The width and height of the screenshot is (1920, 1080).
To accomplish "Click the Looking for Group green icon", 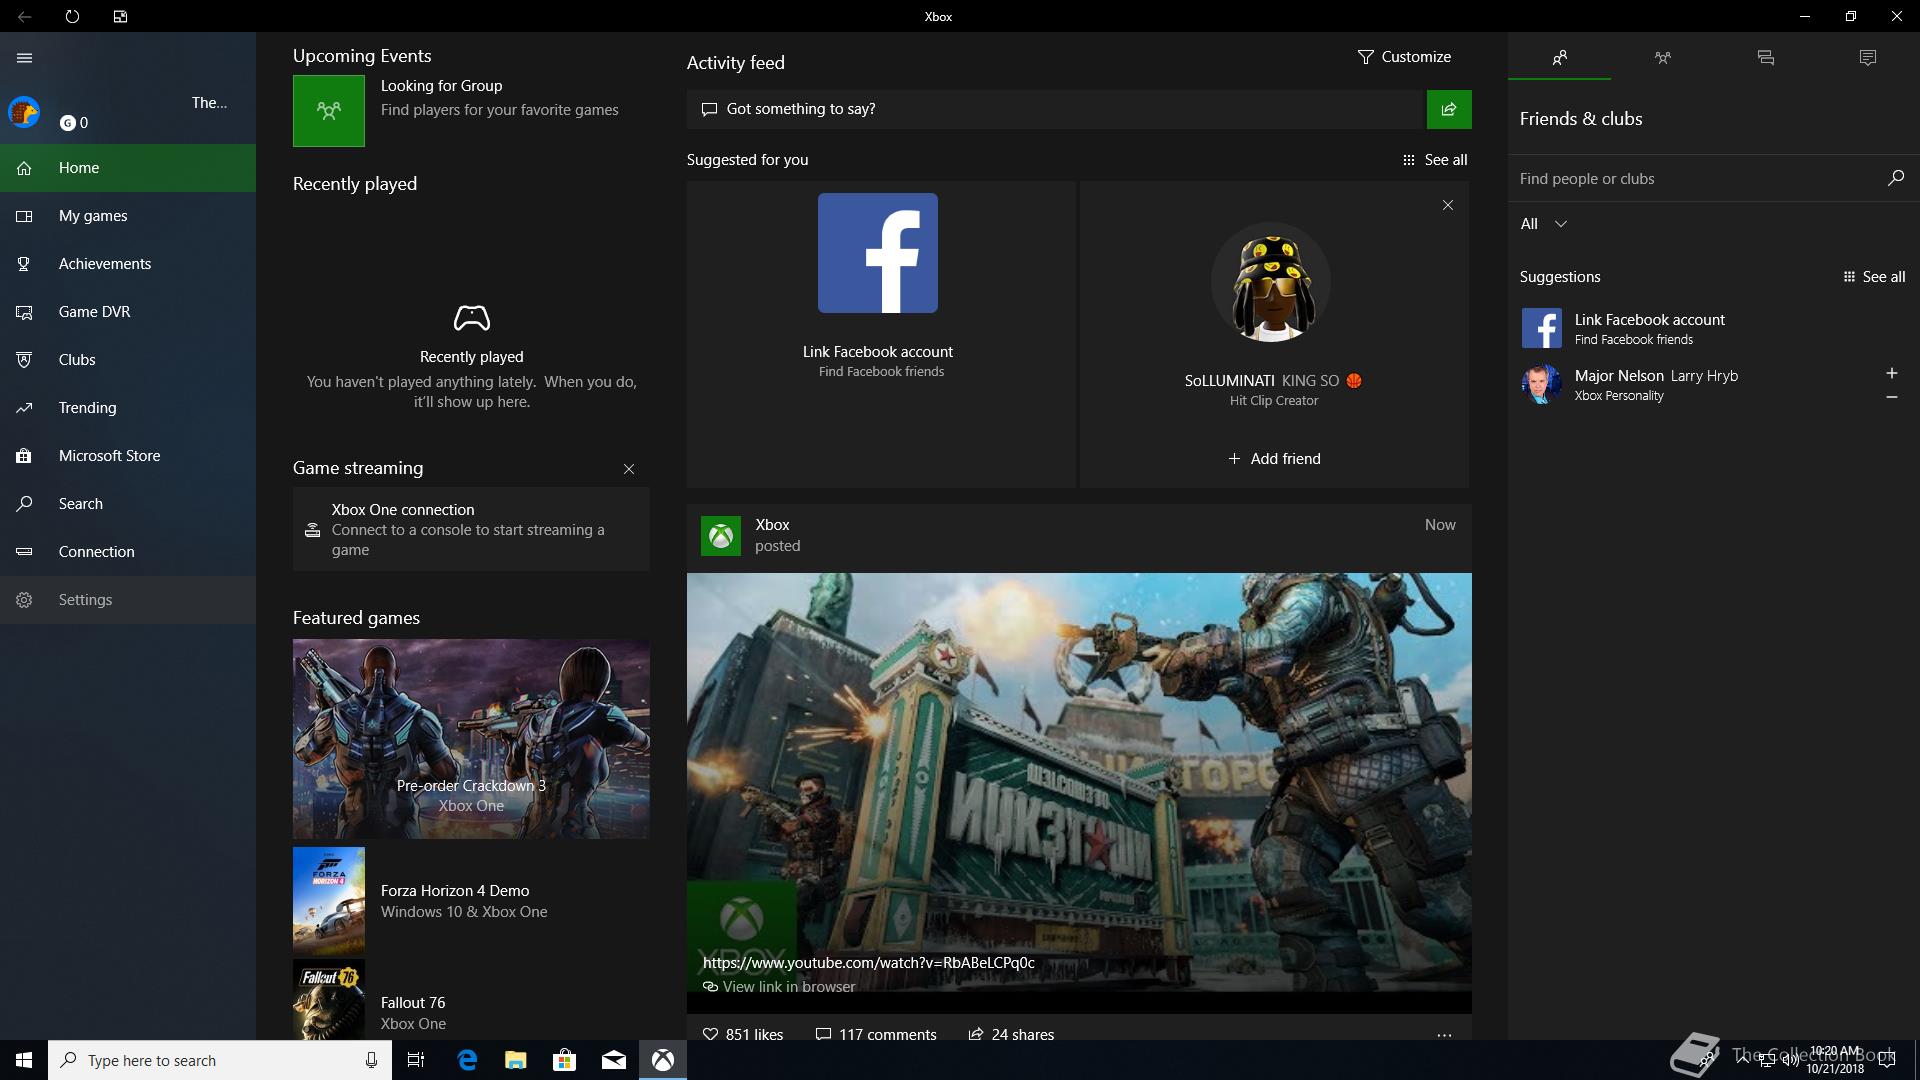I will point(329,111).
